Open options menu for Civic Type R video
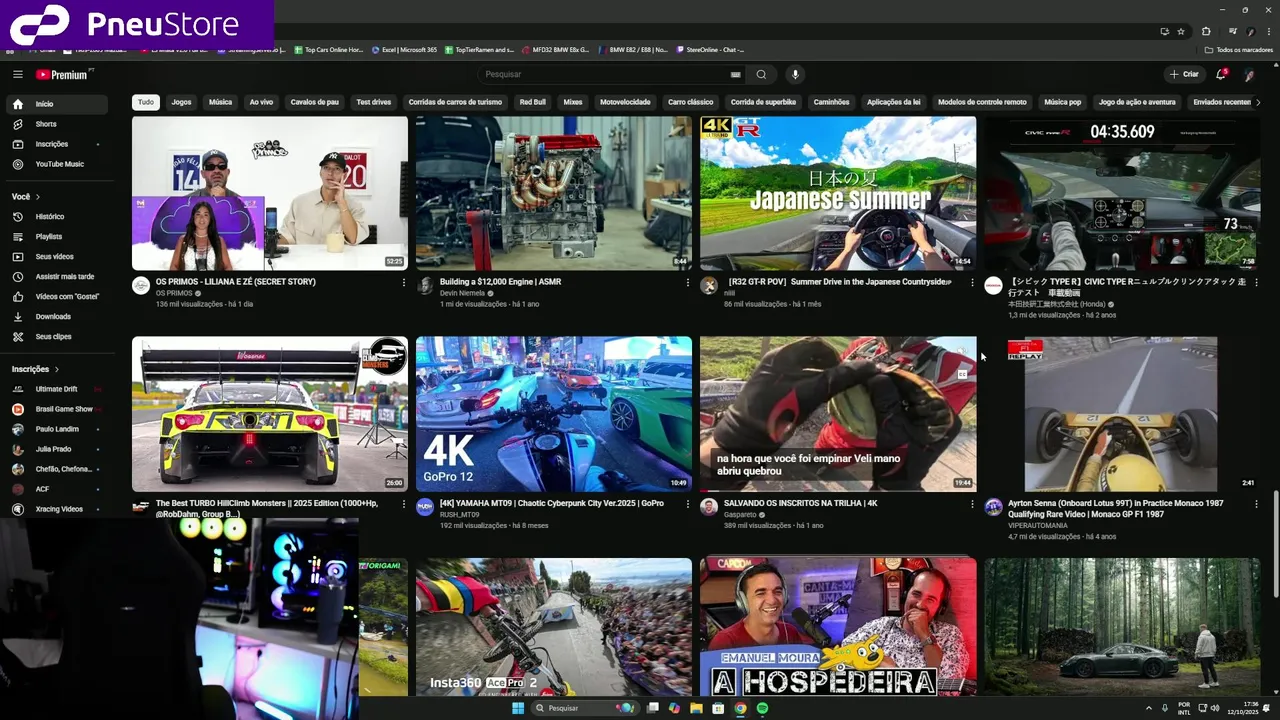The image size is (1280, 720). [1256, 283]
